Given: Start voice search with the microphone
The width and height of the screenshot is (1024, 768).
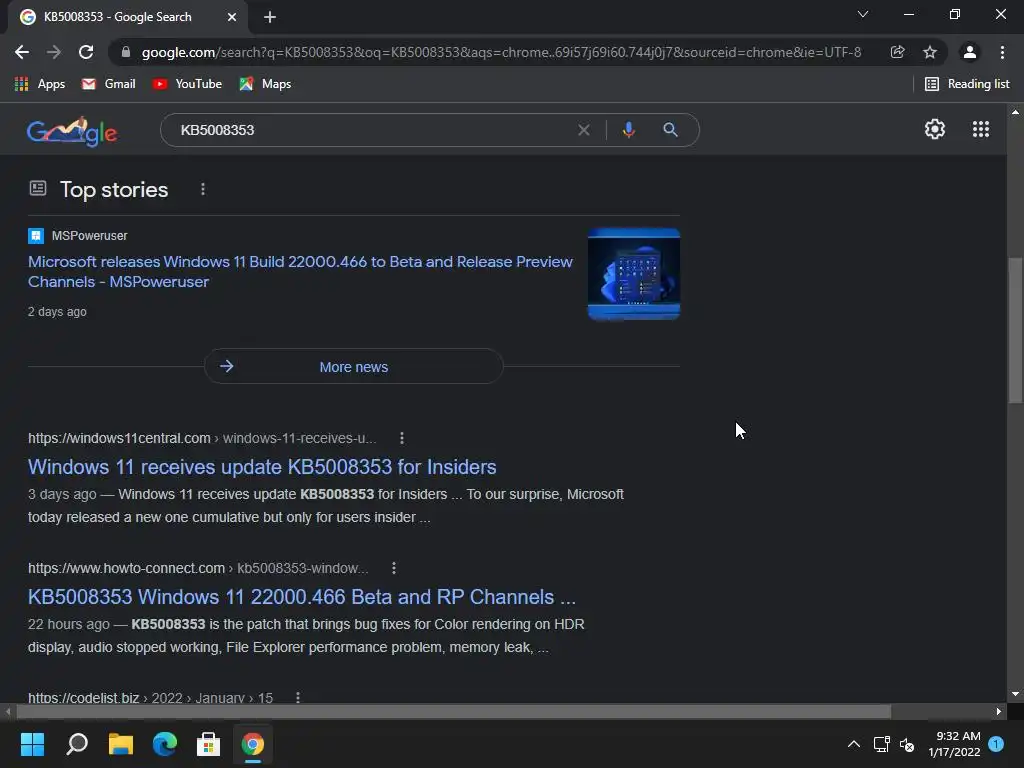Looking at the screenshot, I should tap(629, 130).
